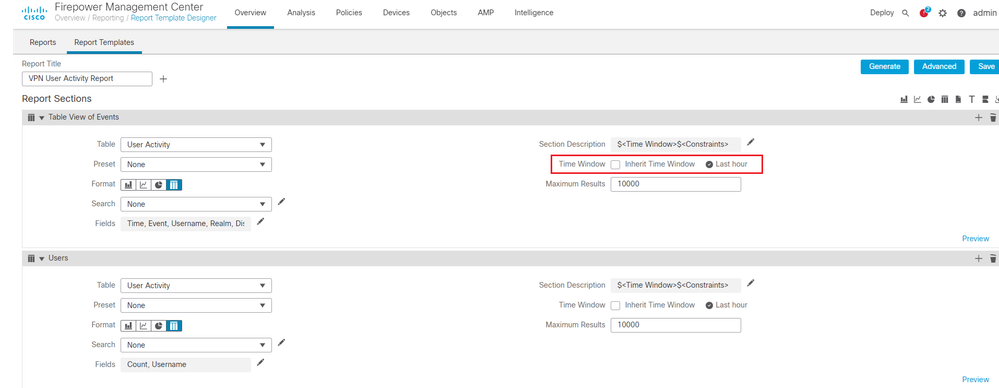Image resolution: width=999 pixels, height=388 pixels.
Task: Add page break from Report Sections toolbar
Action: (985, 99)
